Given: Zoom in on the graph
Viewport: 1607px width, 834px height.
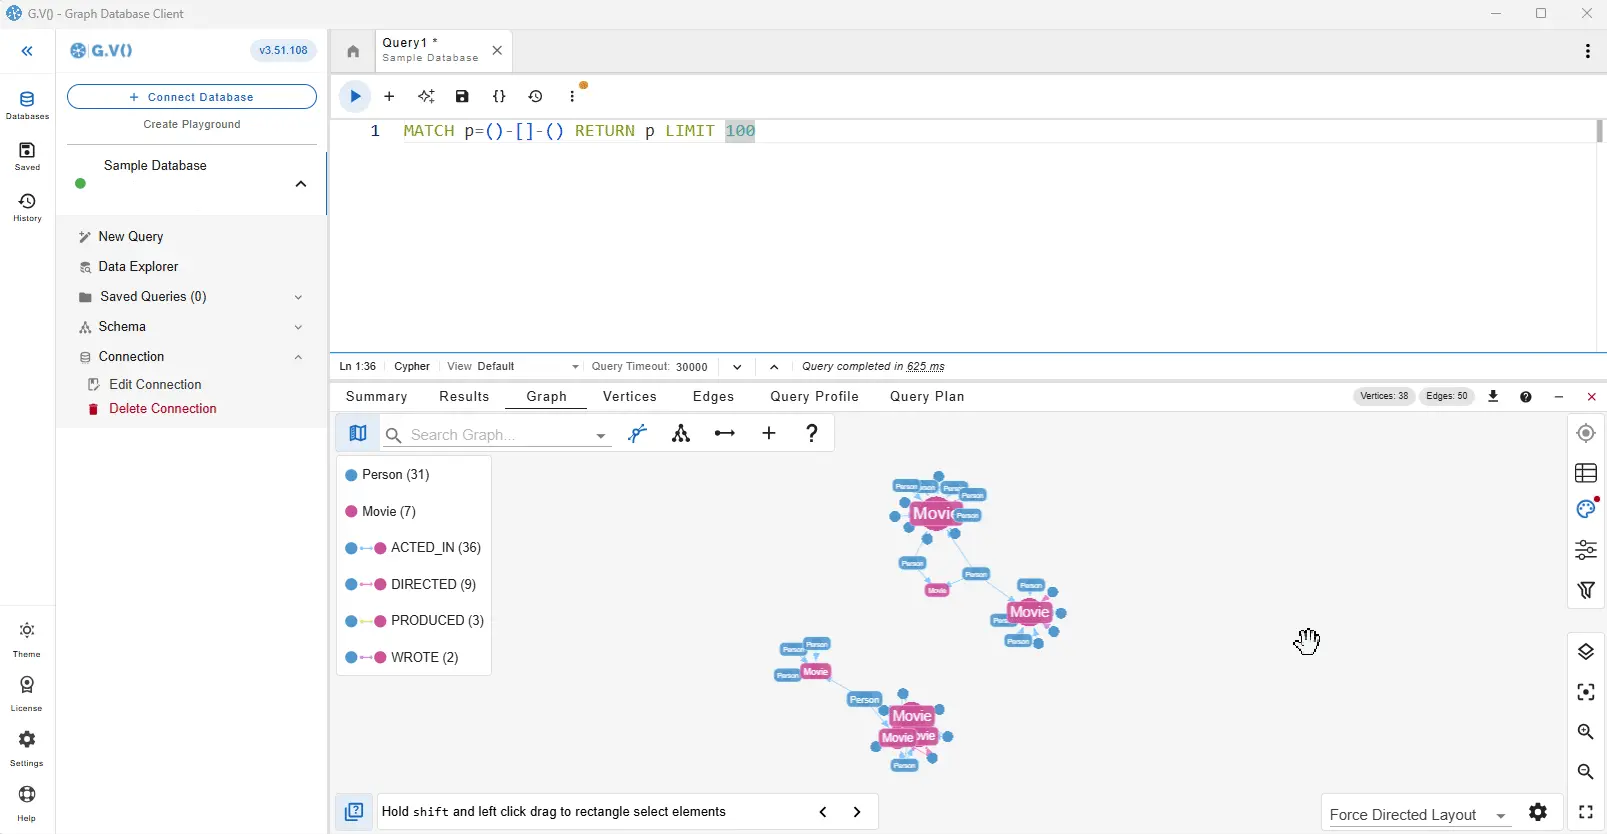Looking at the screenshot, I should [x=1586, y=732].
